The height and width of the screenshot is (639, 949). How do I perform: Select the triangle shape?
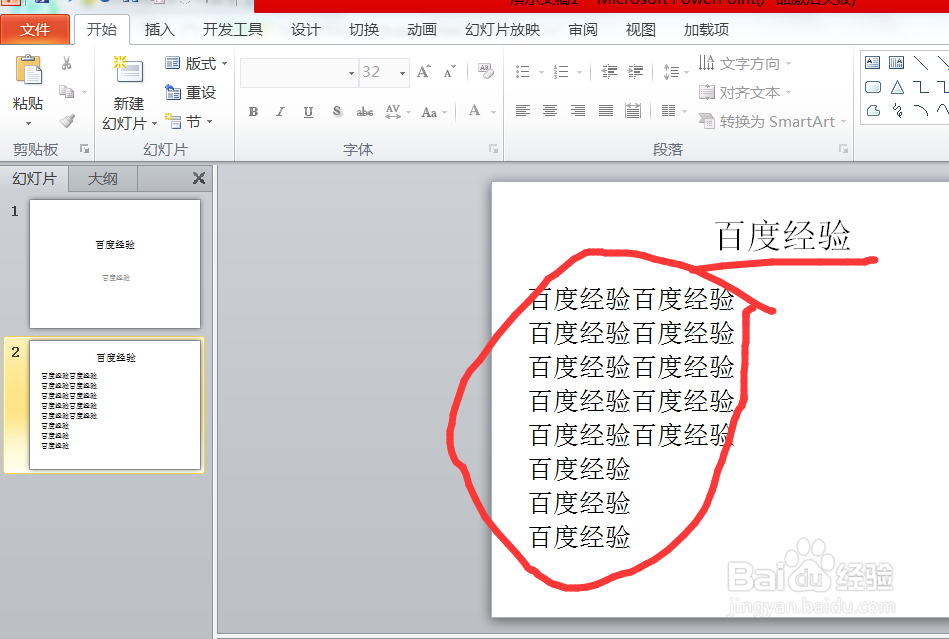[898, 87]
